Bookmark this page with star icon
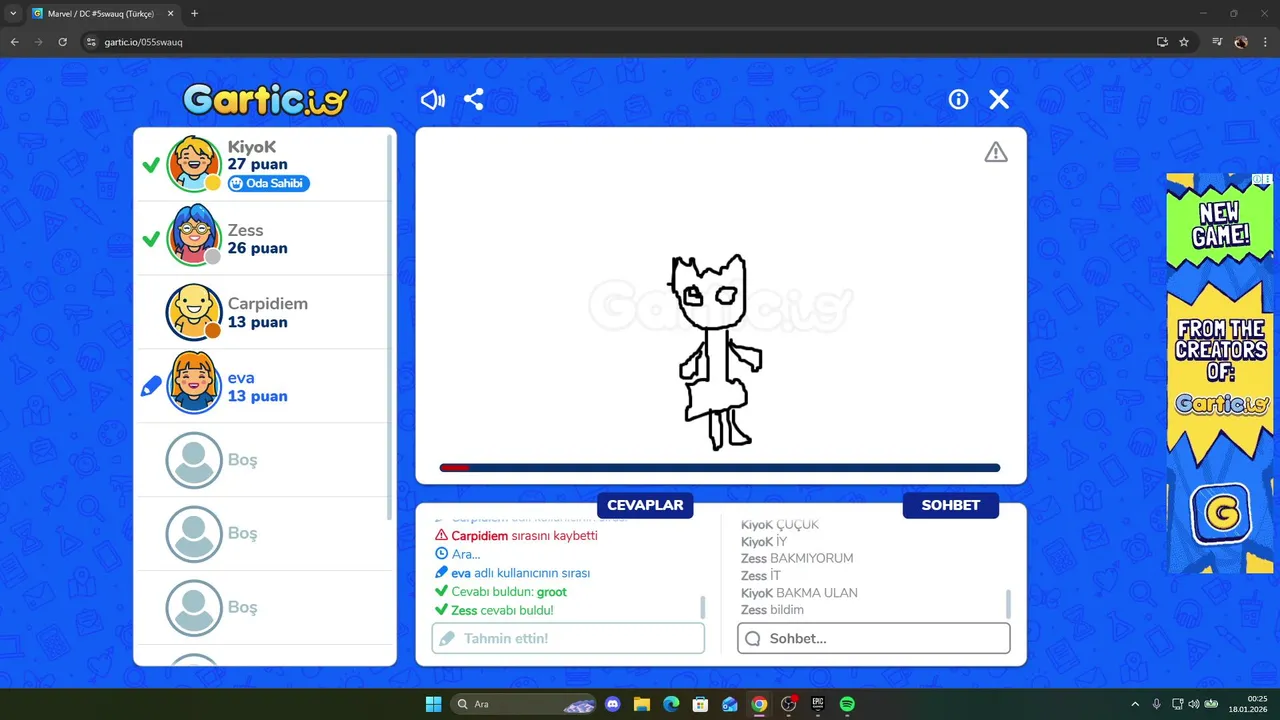The image size is (1280, 720). click(1184, 42)
